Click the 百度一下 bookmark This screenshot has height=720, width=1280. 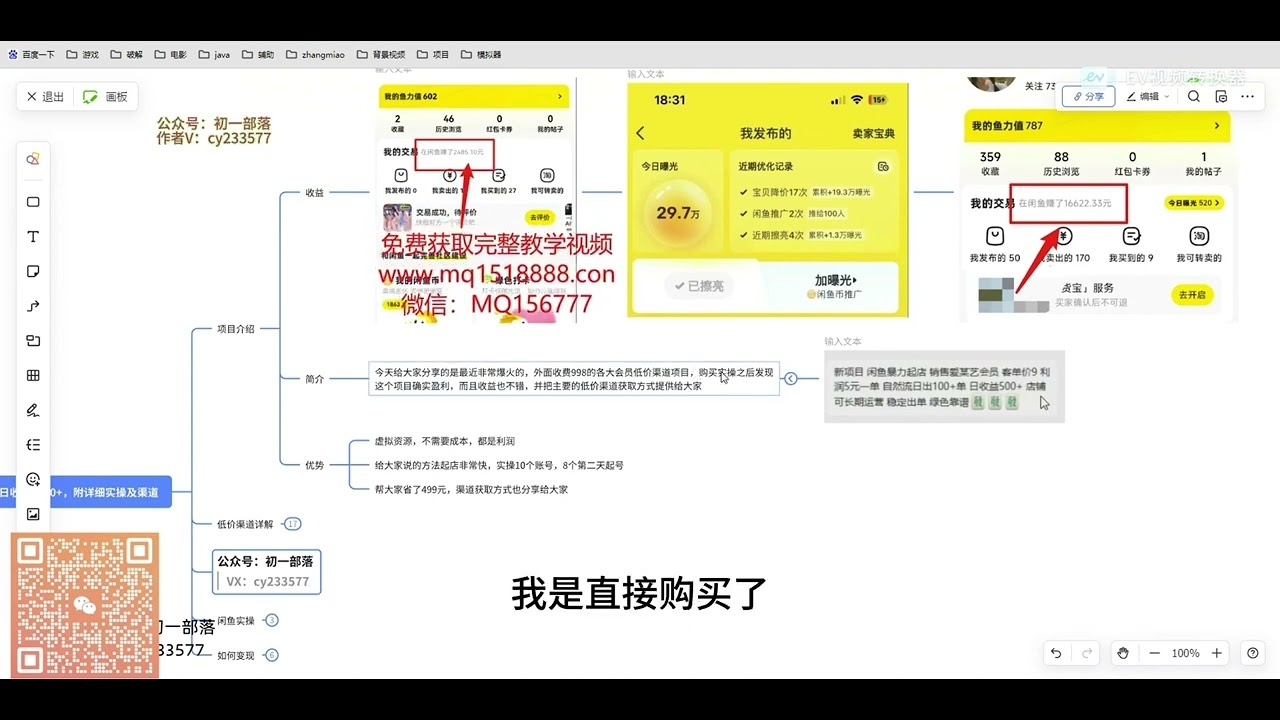(x=31, y=54)
